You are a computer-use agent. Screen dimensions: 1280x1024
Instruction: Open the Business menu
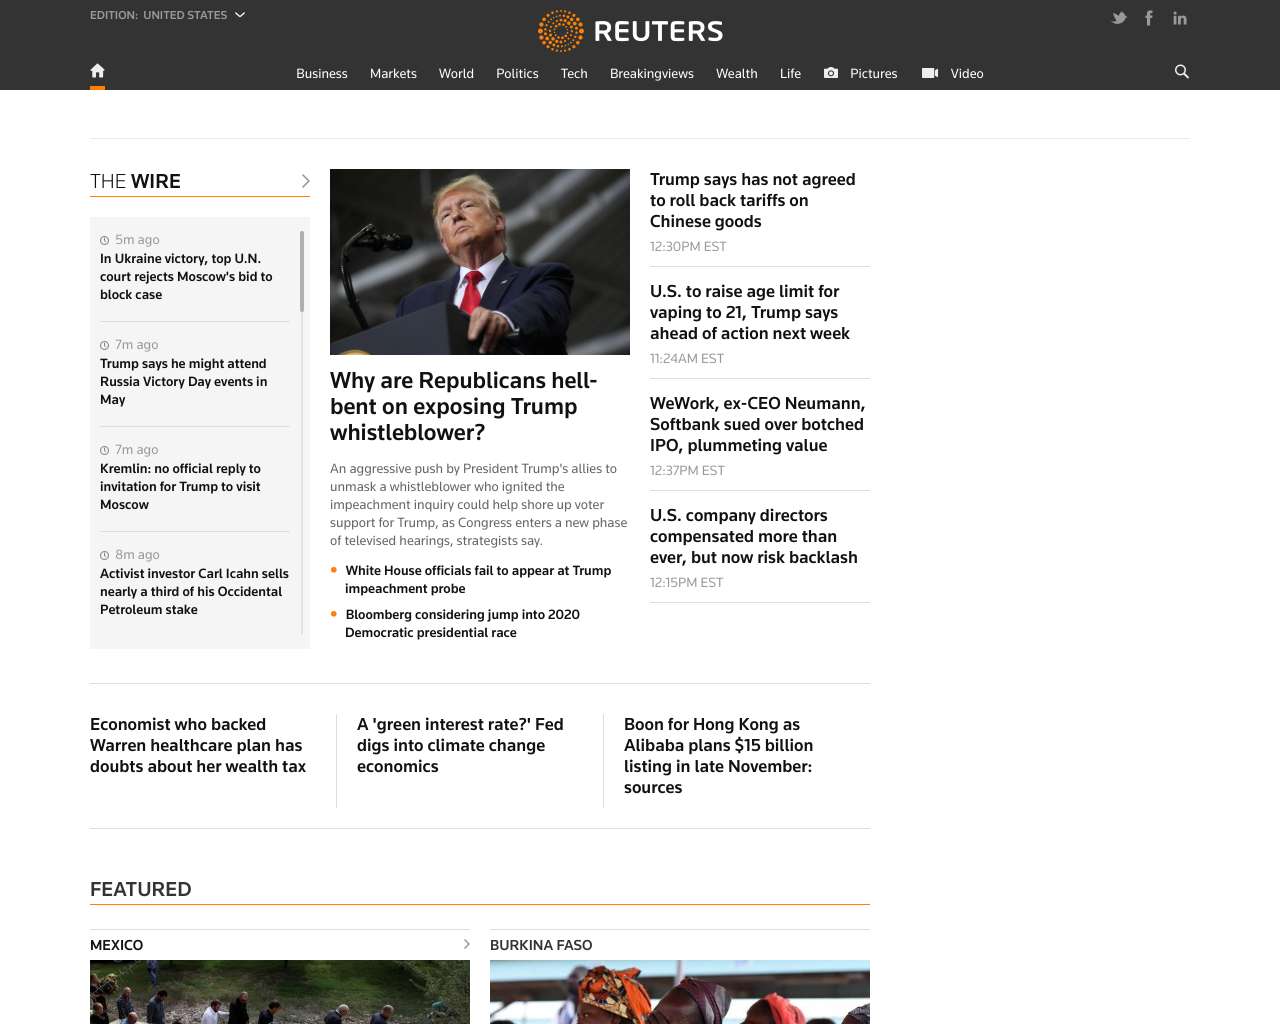pos(322,74)
